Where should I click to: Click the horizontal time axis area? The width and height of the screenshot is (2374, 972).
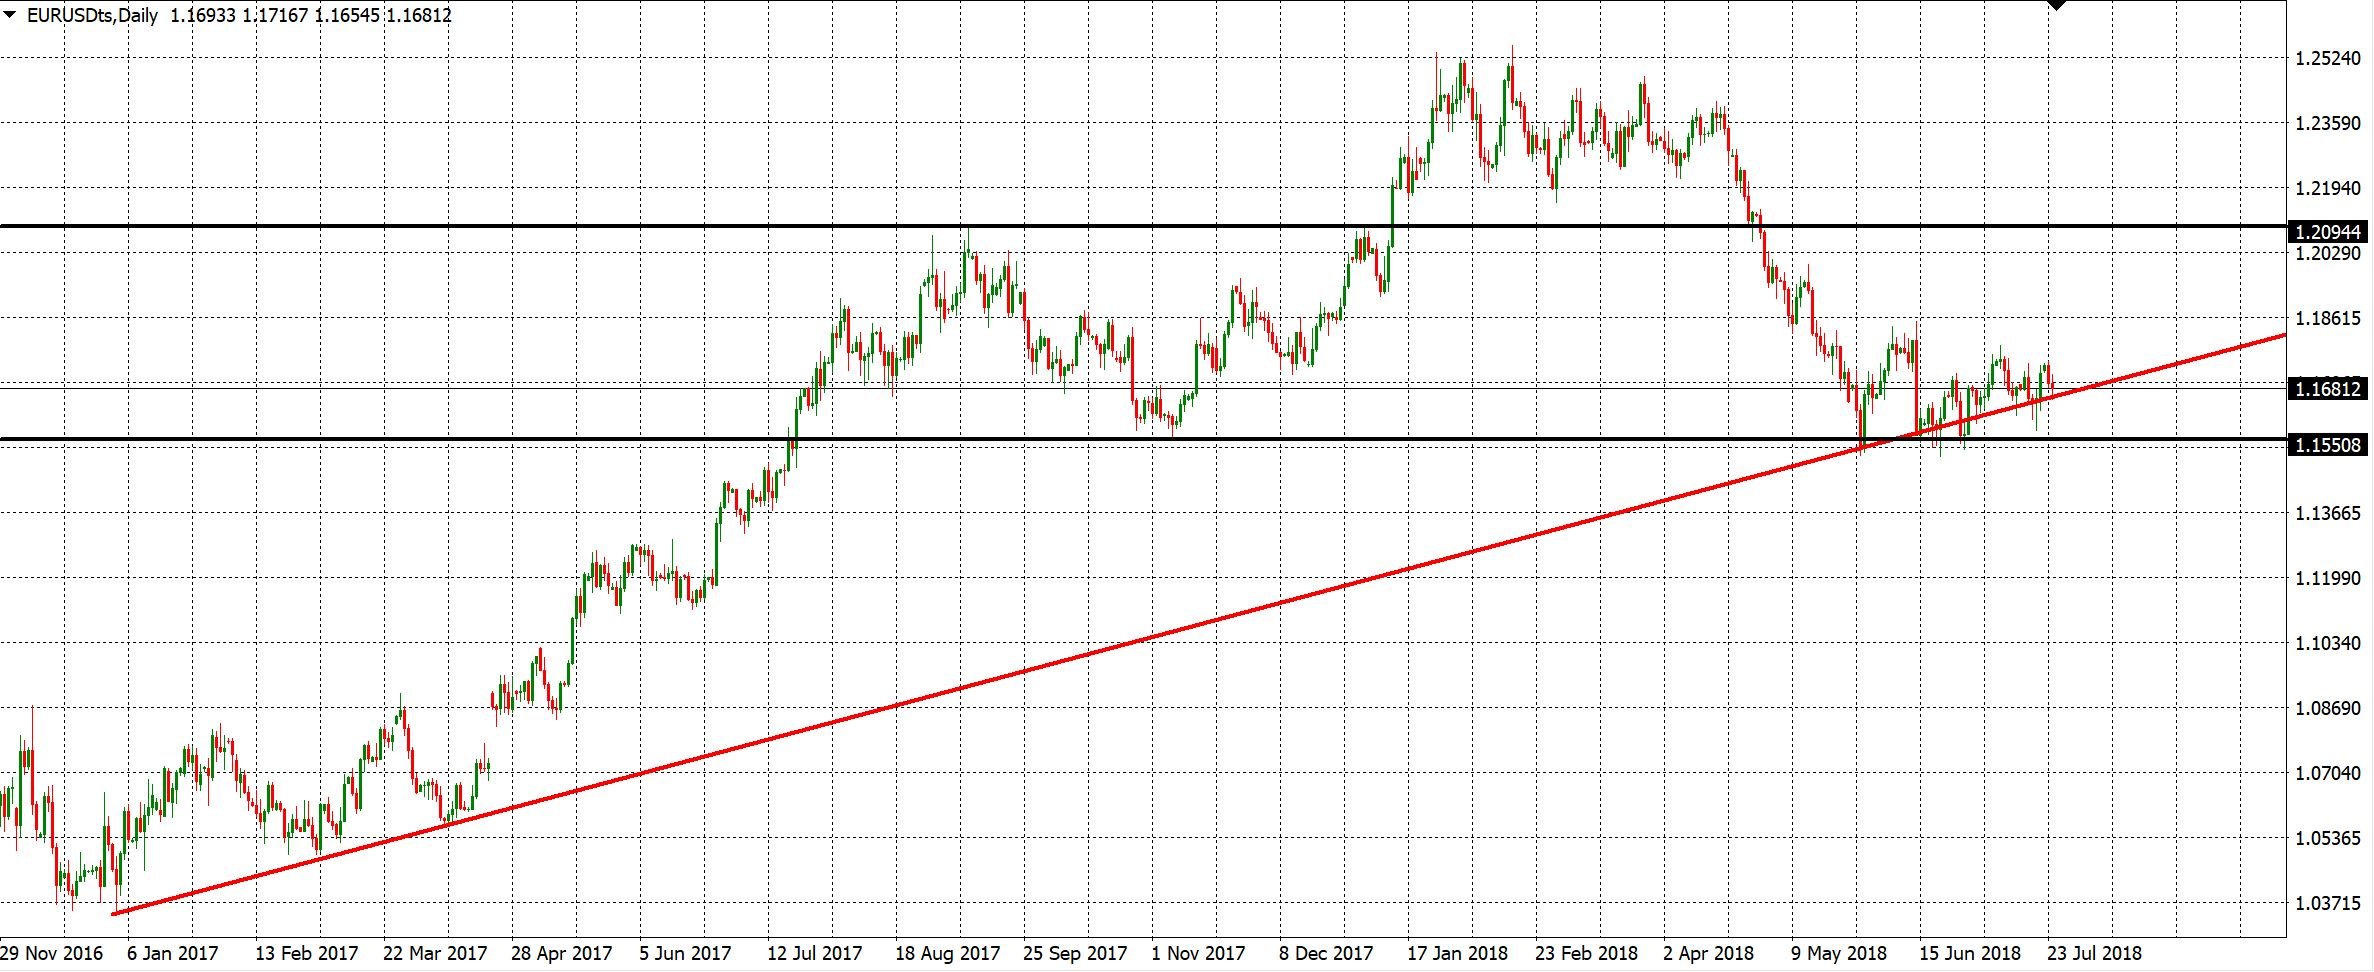[1200, 953]
